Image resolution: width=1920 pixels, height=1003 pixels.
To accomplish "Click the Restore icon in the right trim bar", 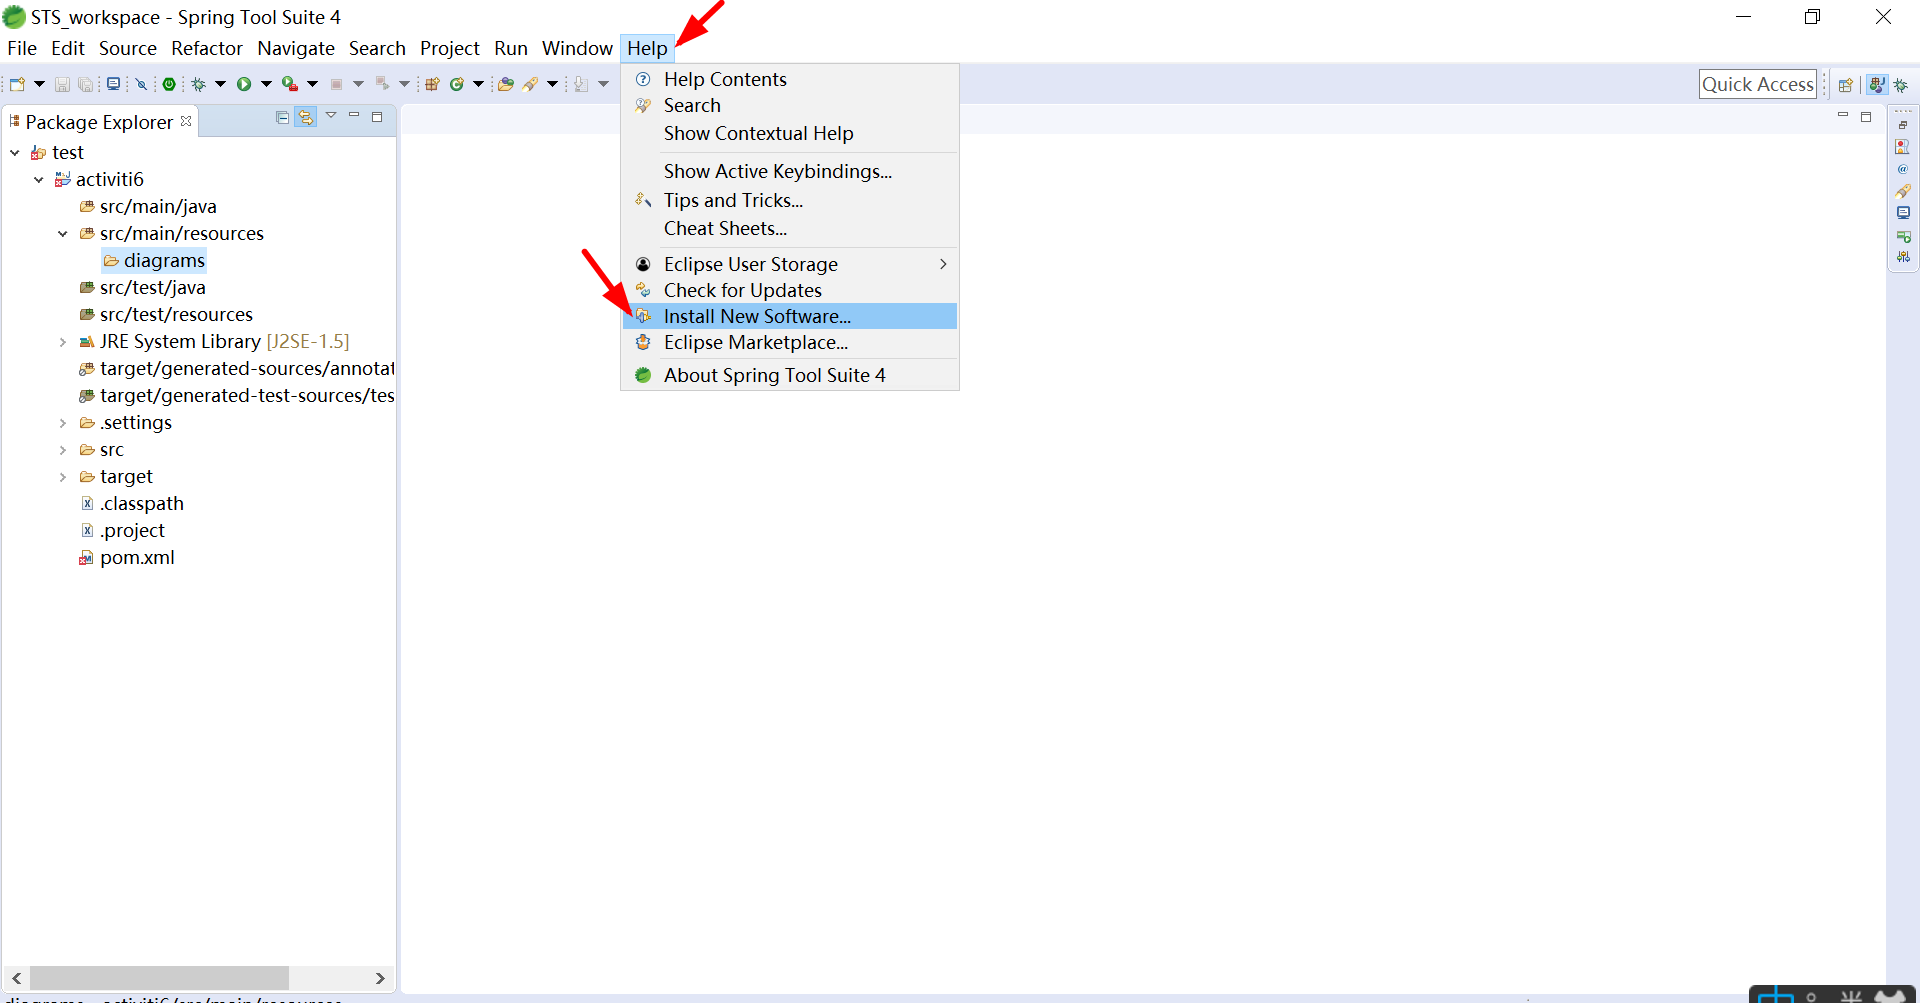I will pyautogui.click(x=1903, y=125).
